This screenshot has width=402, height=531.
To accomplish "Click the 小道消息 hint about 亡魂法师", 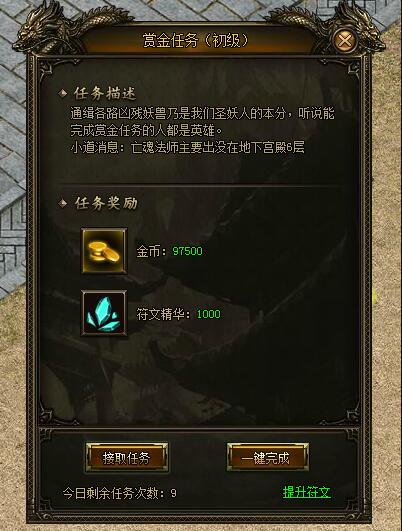I will [x=187, y=148].
